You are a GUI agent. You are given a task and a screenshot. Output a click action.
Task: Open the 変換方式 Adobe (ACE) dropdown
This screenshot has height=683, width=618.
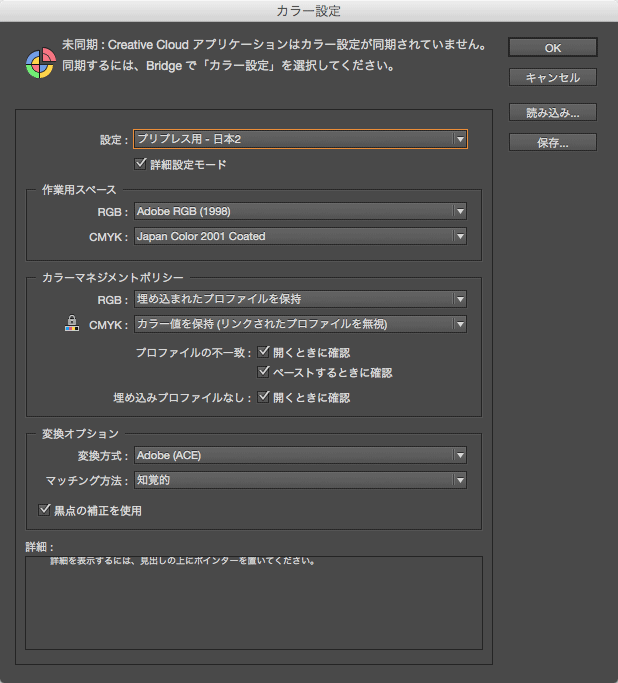pyautogui.click(x=300, y=455)
